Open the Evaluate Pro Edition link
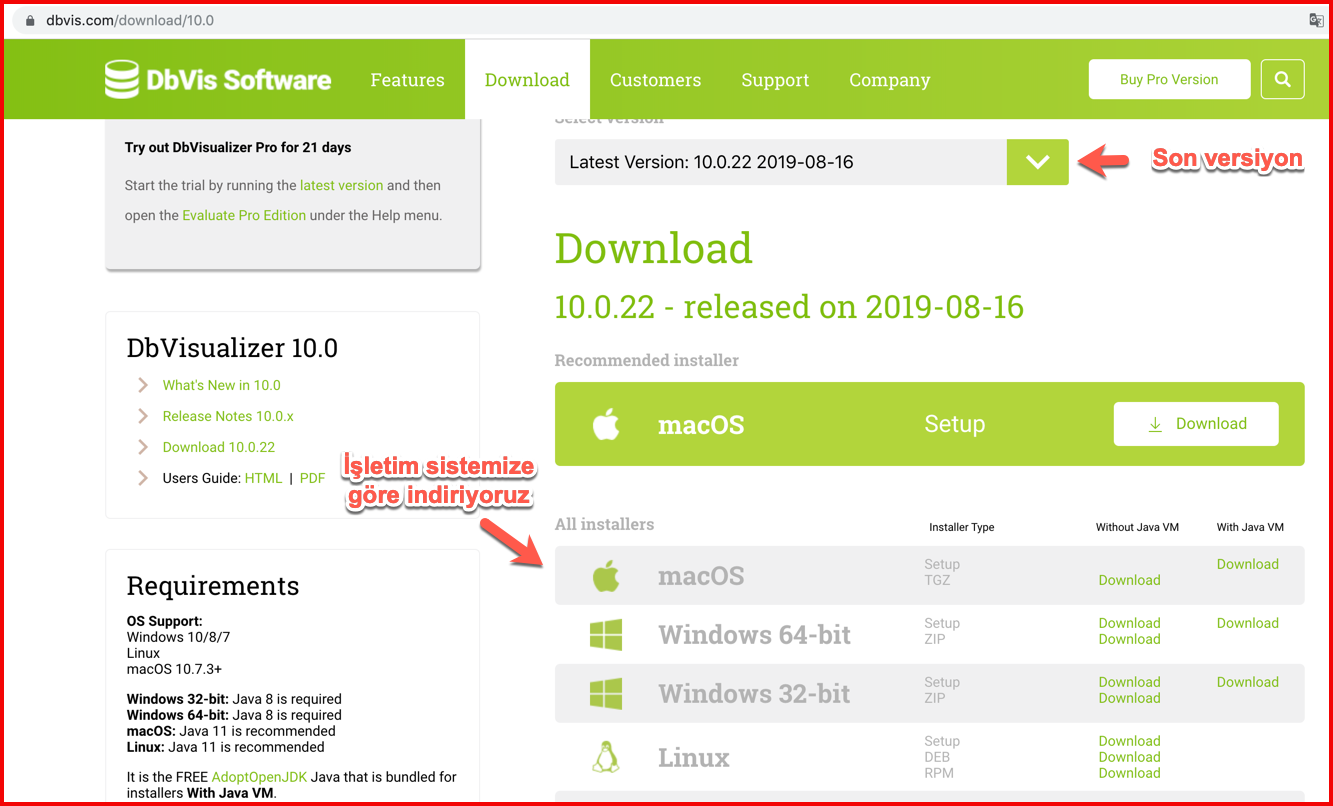This screenshot has width=1333, height=806. point(244,215)
